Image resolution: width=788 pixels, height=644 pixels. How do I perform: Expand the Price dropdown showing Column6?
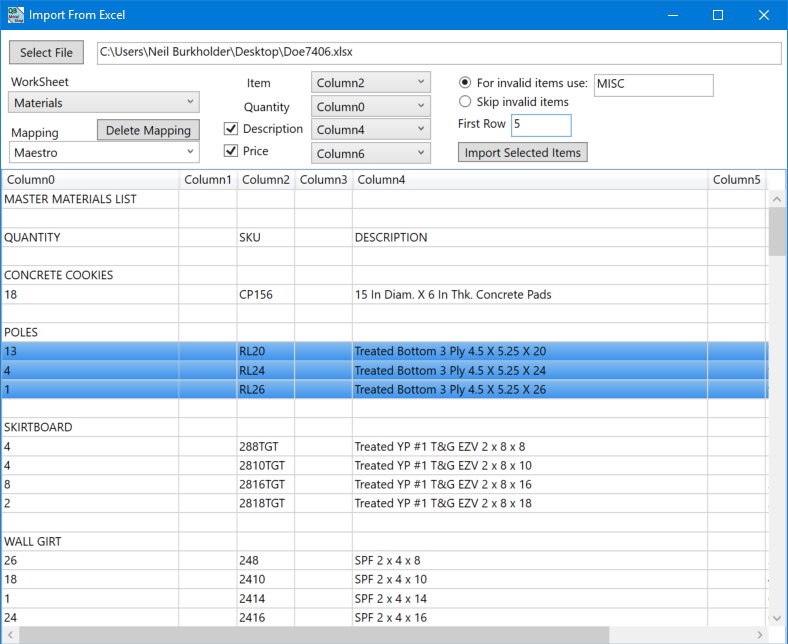370,153
